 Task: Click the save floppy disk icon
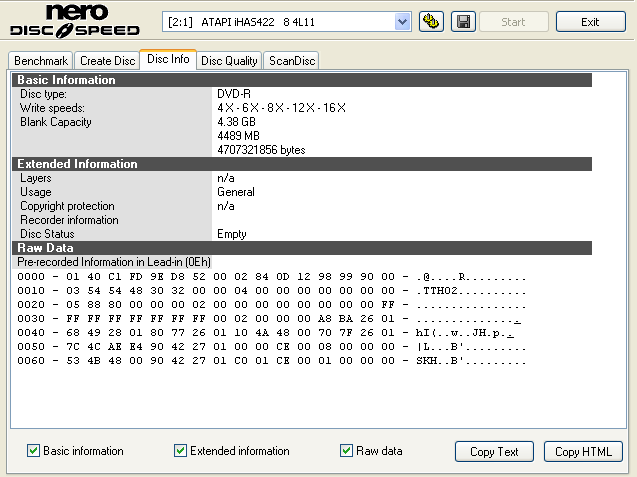pos(463,22)
